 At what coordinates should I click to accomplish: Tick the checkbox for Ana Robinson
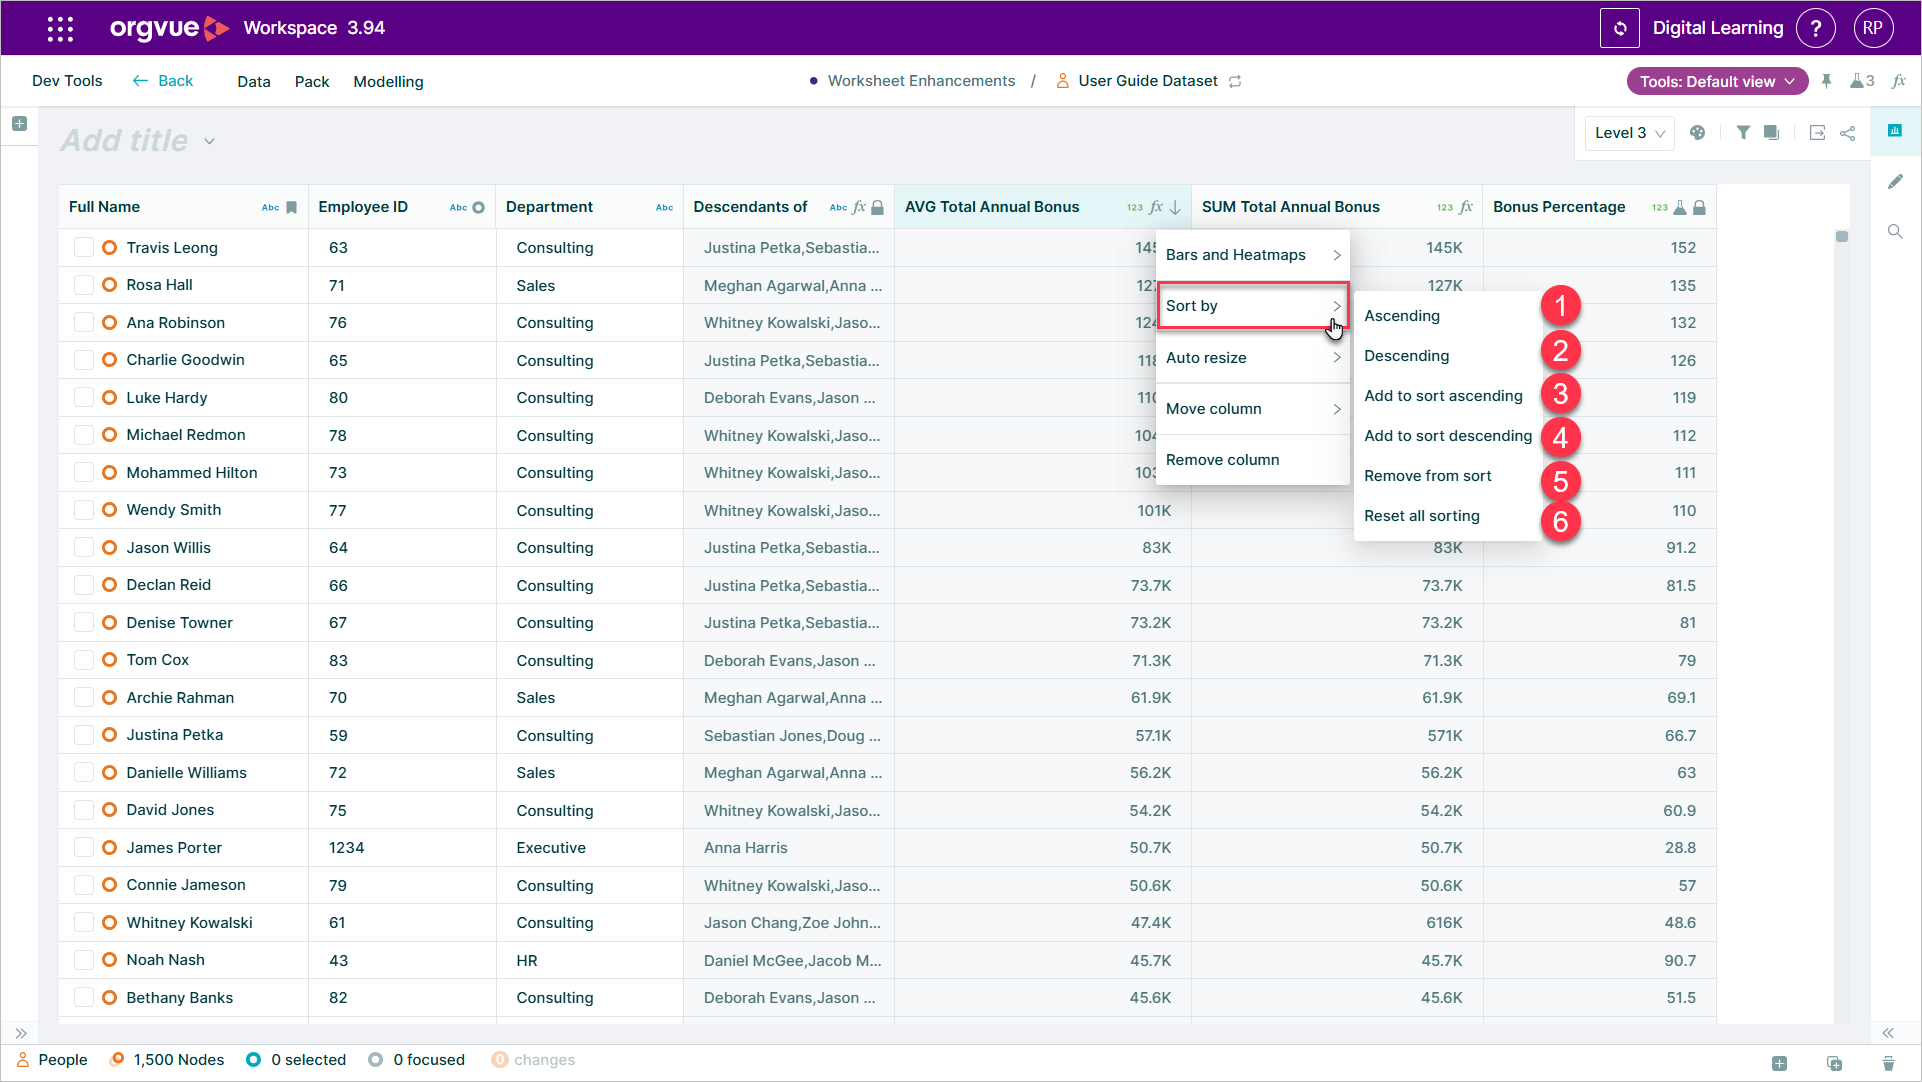click(84, 323)
